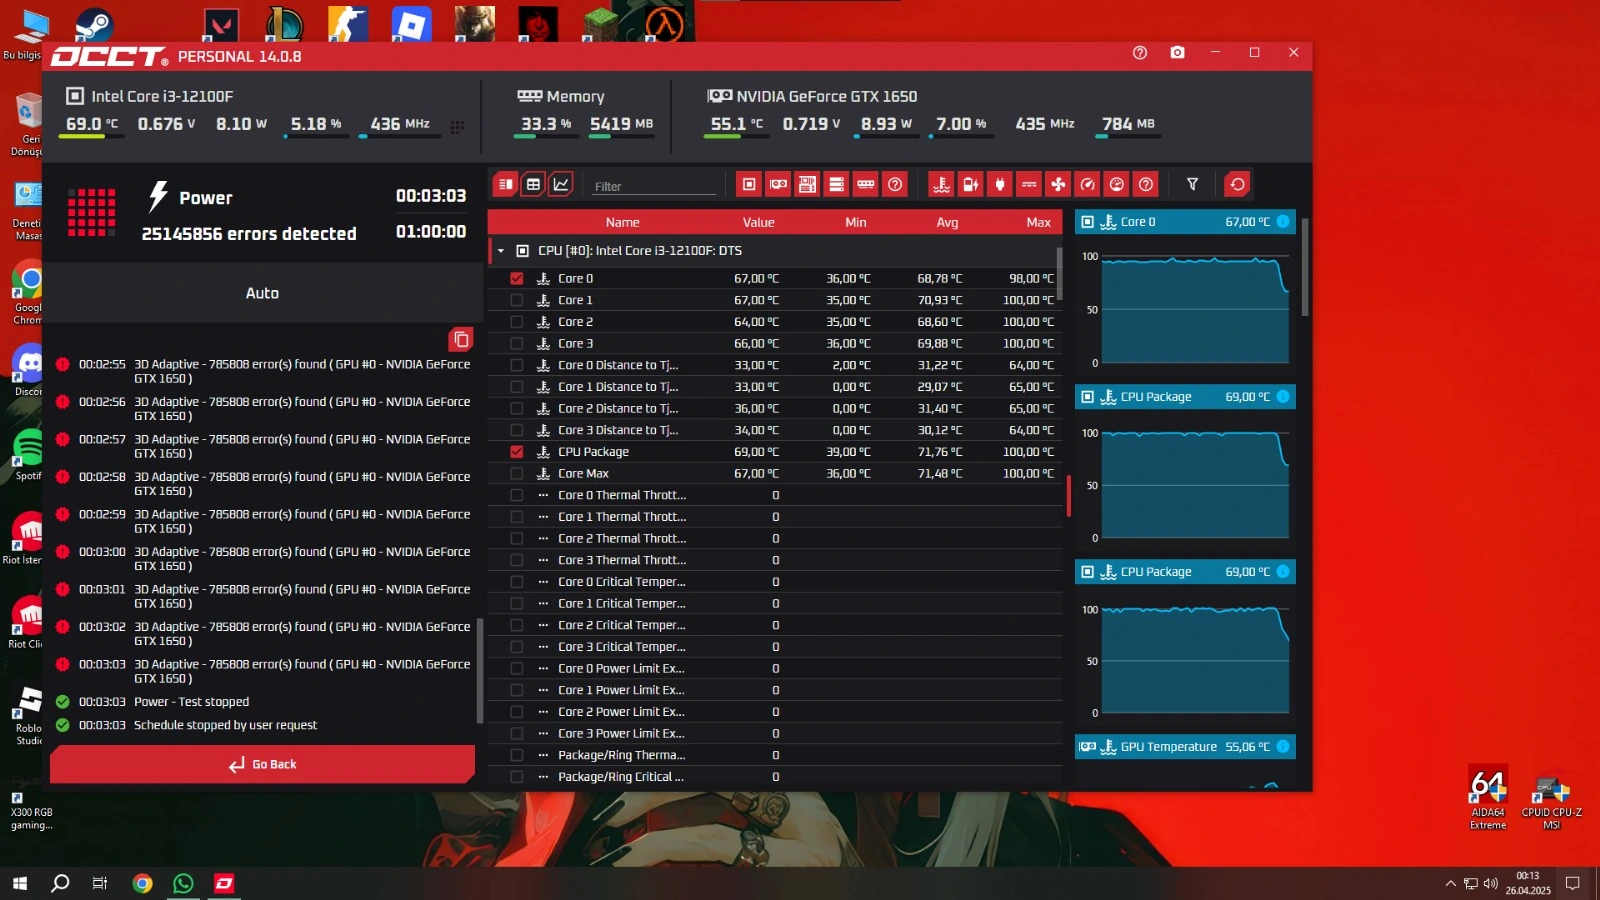Click '25145856 errors detected' text
Image resolution: width=1600 pixels, height=900 pixels.
click(249, 234)
